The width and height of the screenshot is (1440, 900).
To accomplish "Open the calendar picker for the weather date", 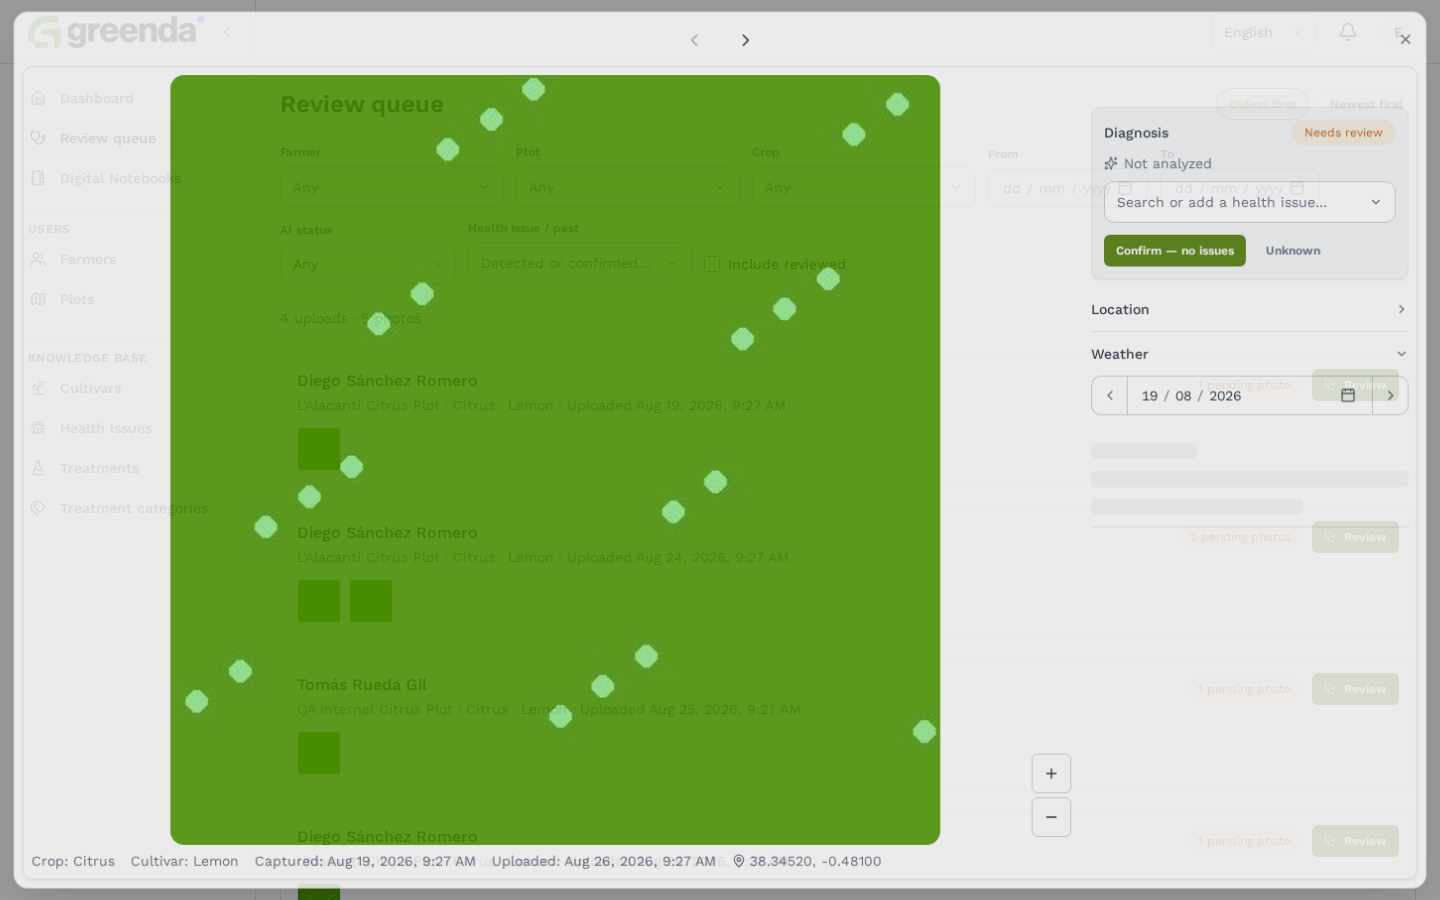I will click(1348, 395).
